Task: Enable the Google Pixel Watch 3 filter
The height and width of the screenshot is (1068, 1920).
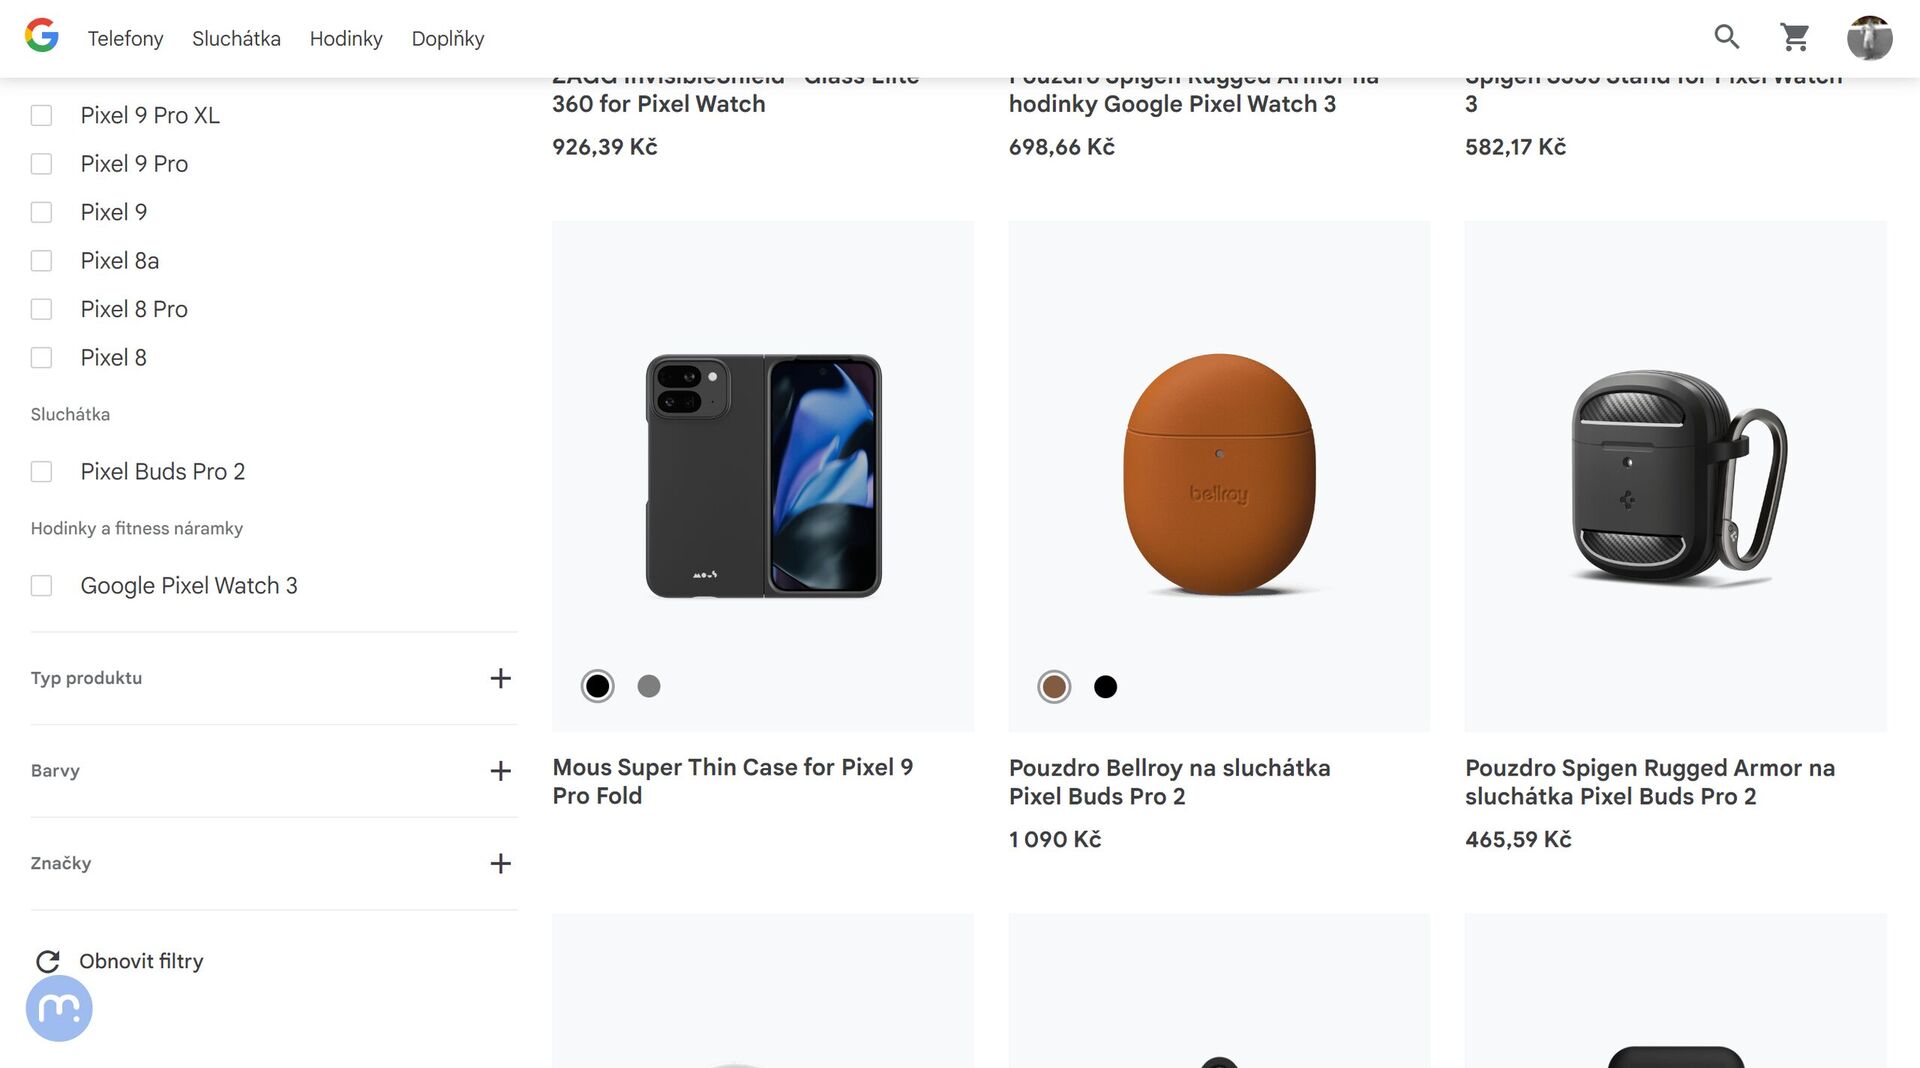Action: tap(41, 586)
